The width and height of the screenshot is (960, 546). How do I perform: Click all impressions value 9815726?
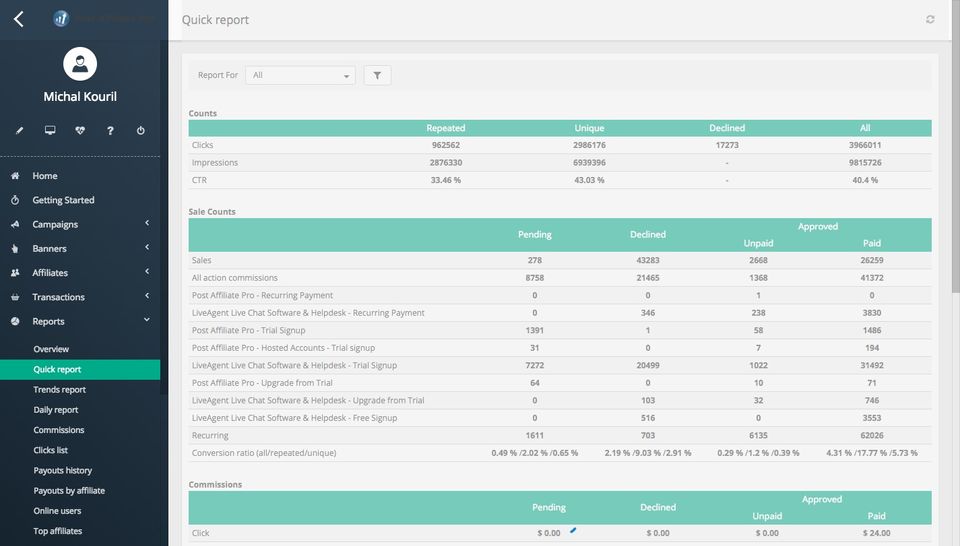pos(865,163)
